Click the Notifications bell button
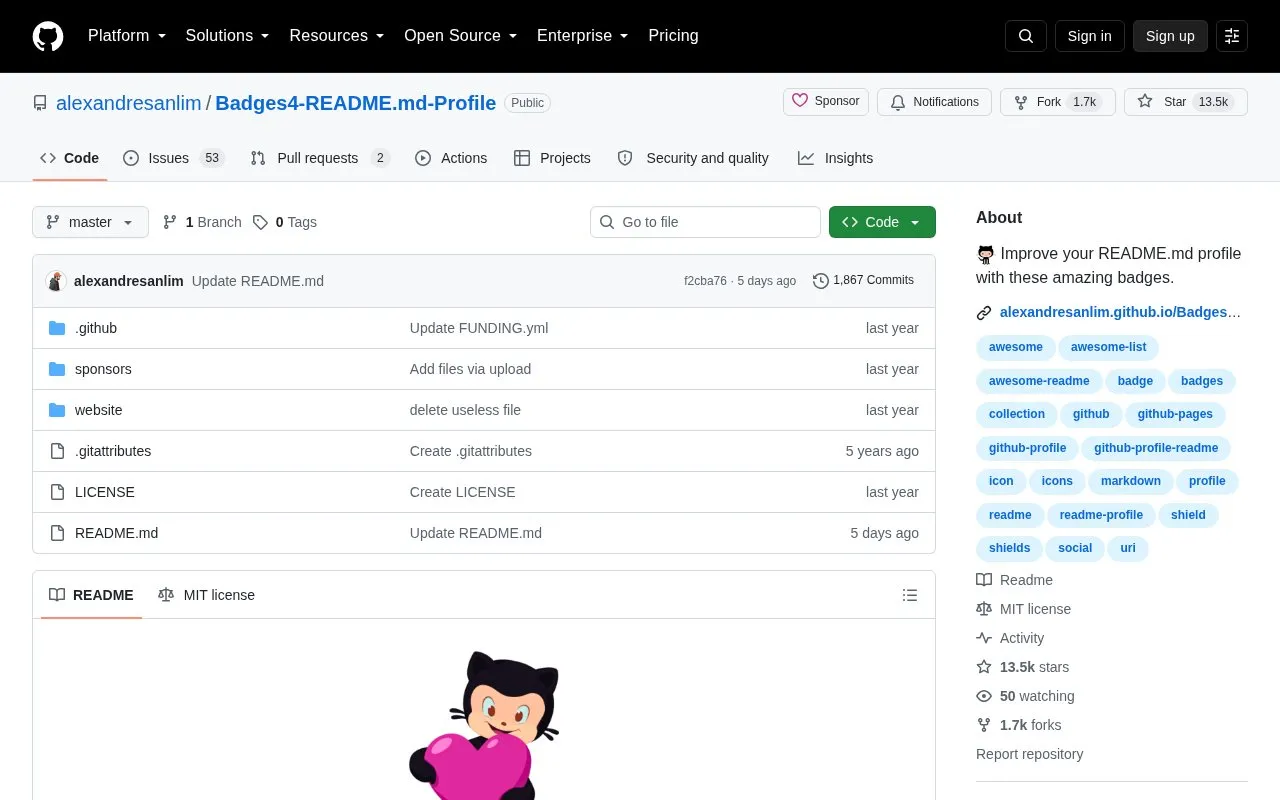 (x=934, y=102)
